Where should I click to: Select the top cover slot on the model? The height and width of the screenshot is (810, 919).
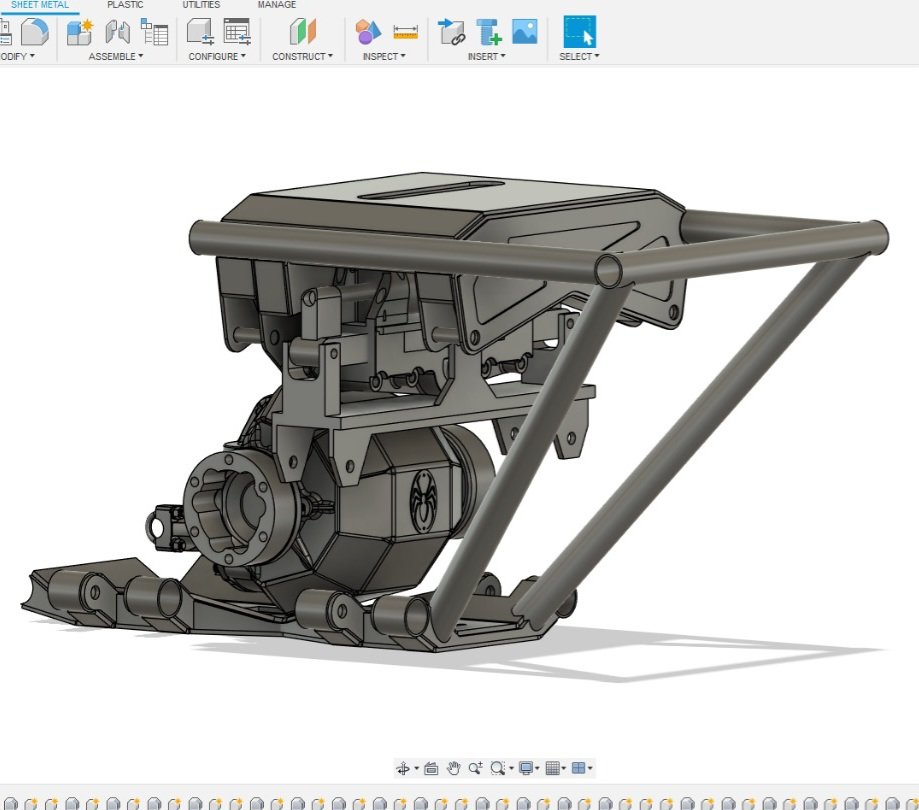pyautogui.click(x=431, y=190)
